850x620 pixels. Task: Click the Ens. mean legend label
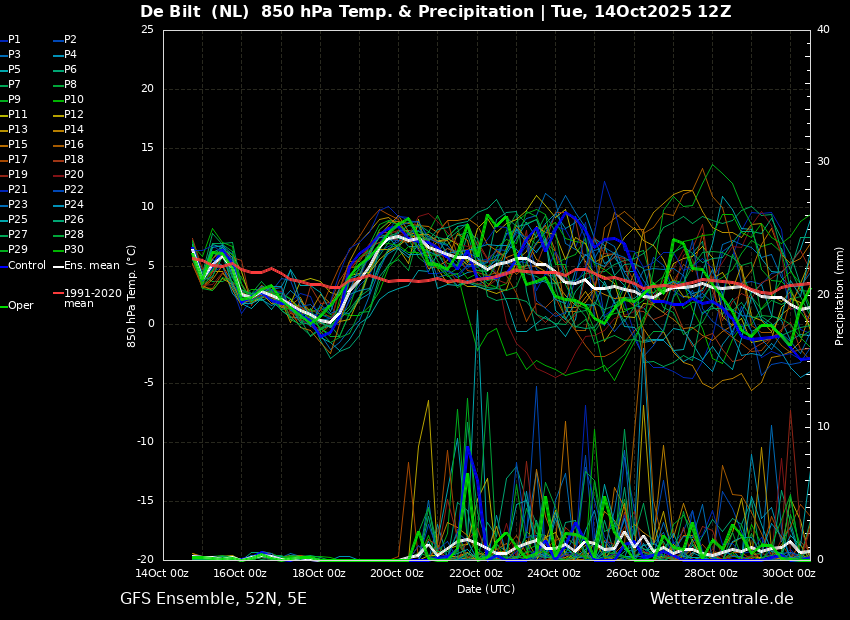pyautogui.click(x=92, y=266)
